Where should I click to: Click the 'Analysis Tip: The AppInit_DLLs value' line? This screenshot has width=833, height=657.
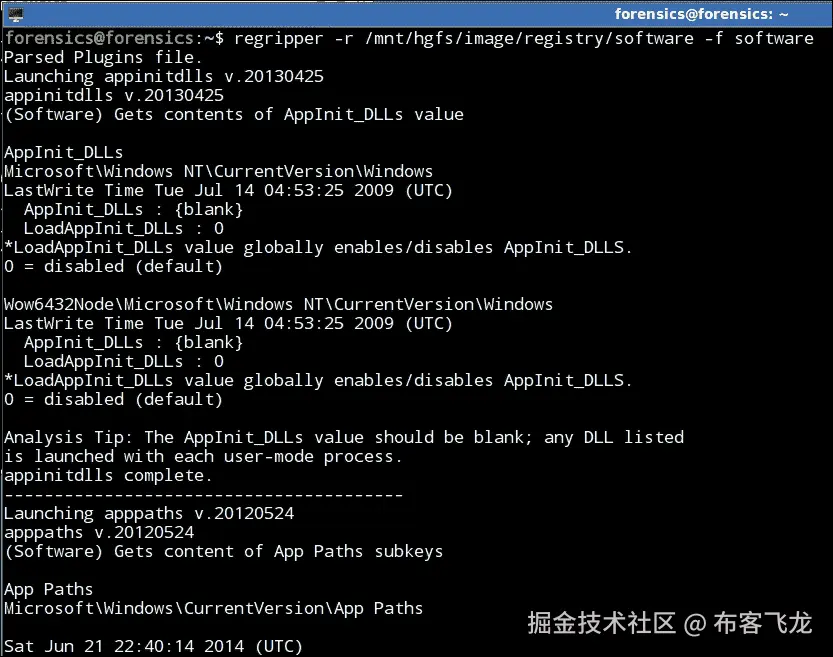pyautogui.click(x=344, y=438)
